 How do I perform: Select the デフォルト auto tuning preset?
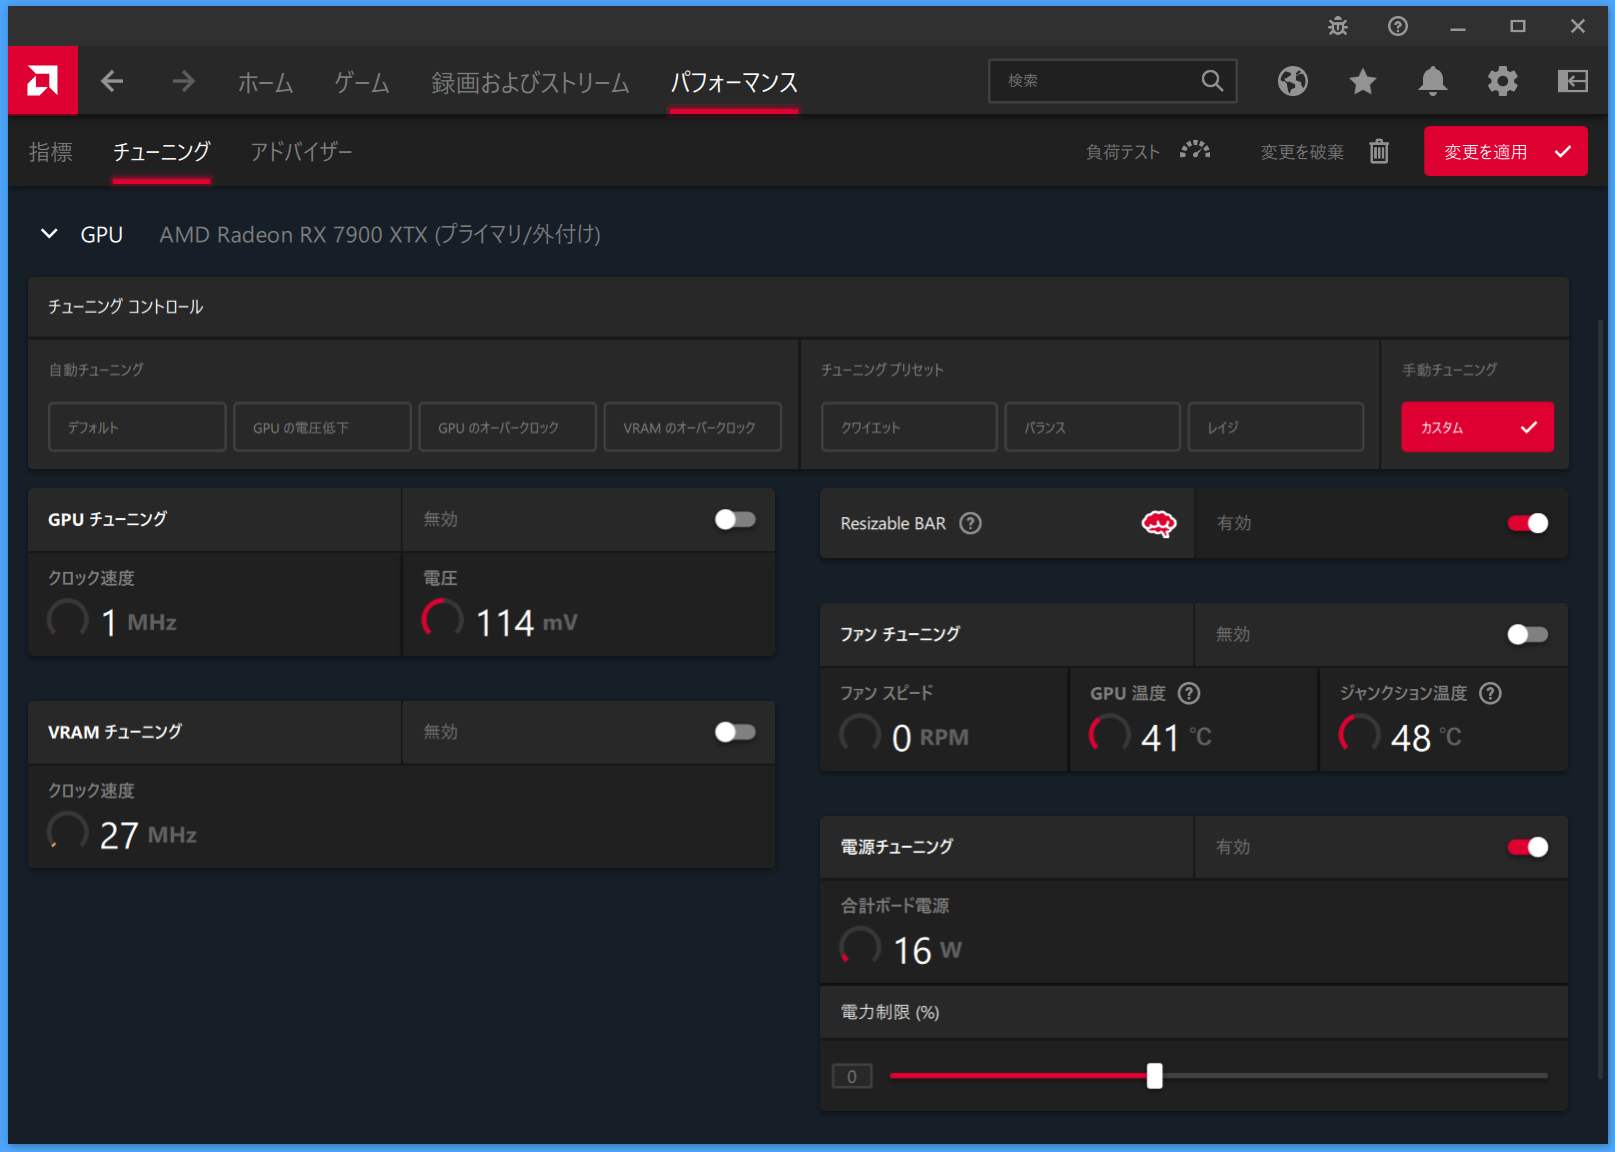[x=137, y=427]
